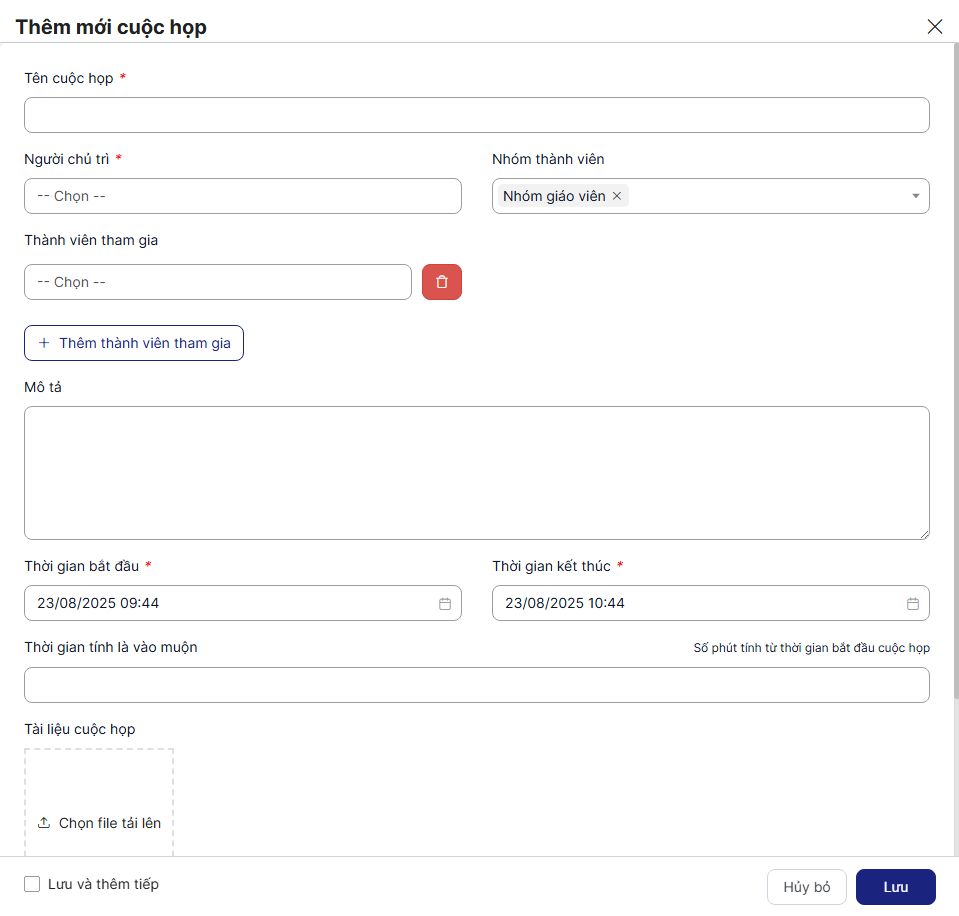
Task: Click the red trash delete member icon
Action: [x=442, y=282]
